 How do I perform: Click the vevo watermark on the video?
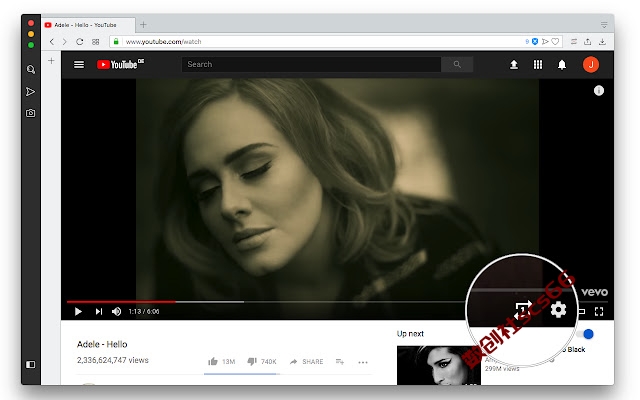click(x=595, y=292)
